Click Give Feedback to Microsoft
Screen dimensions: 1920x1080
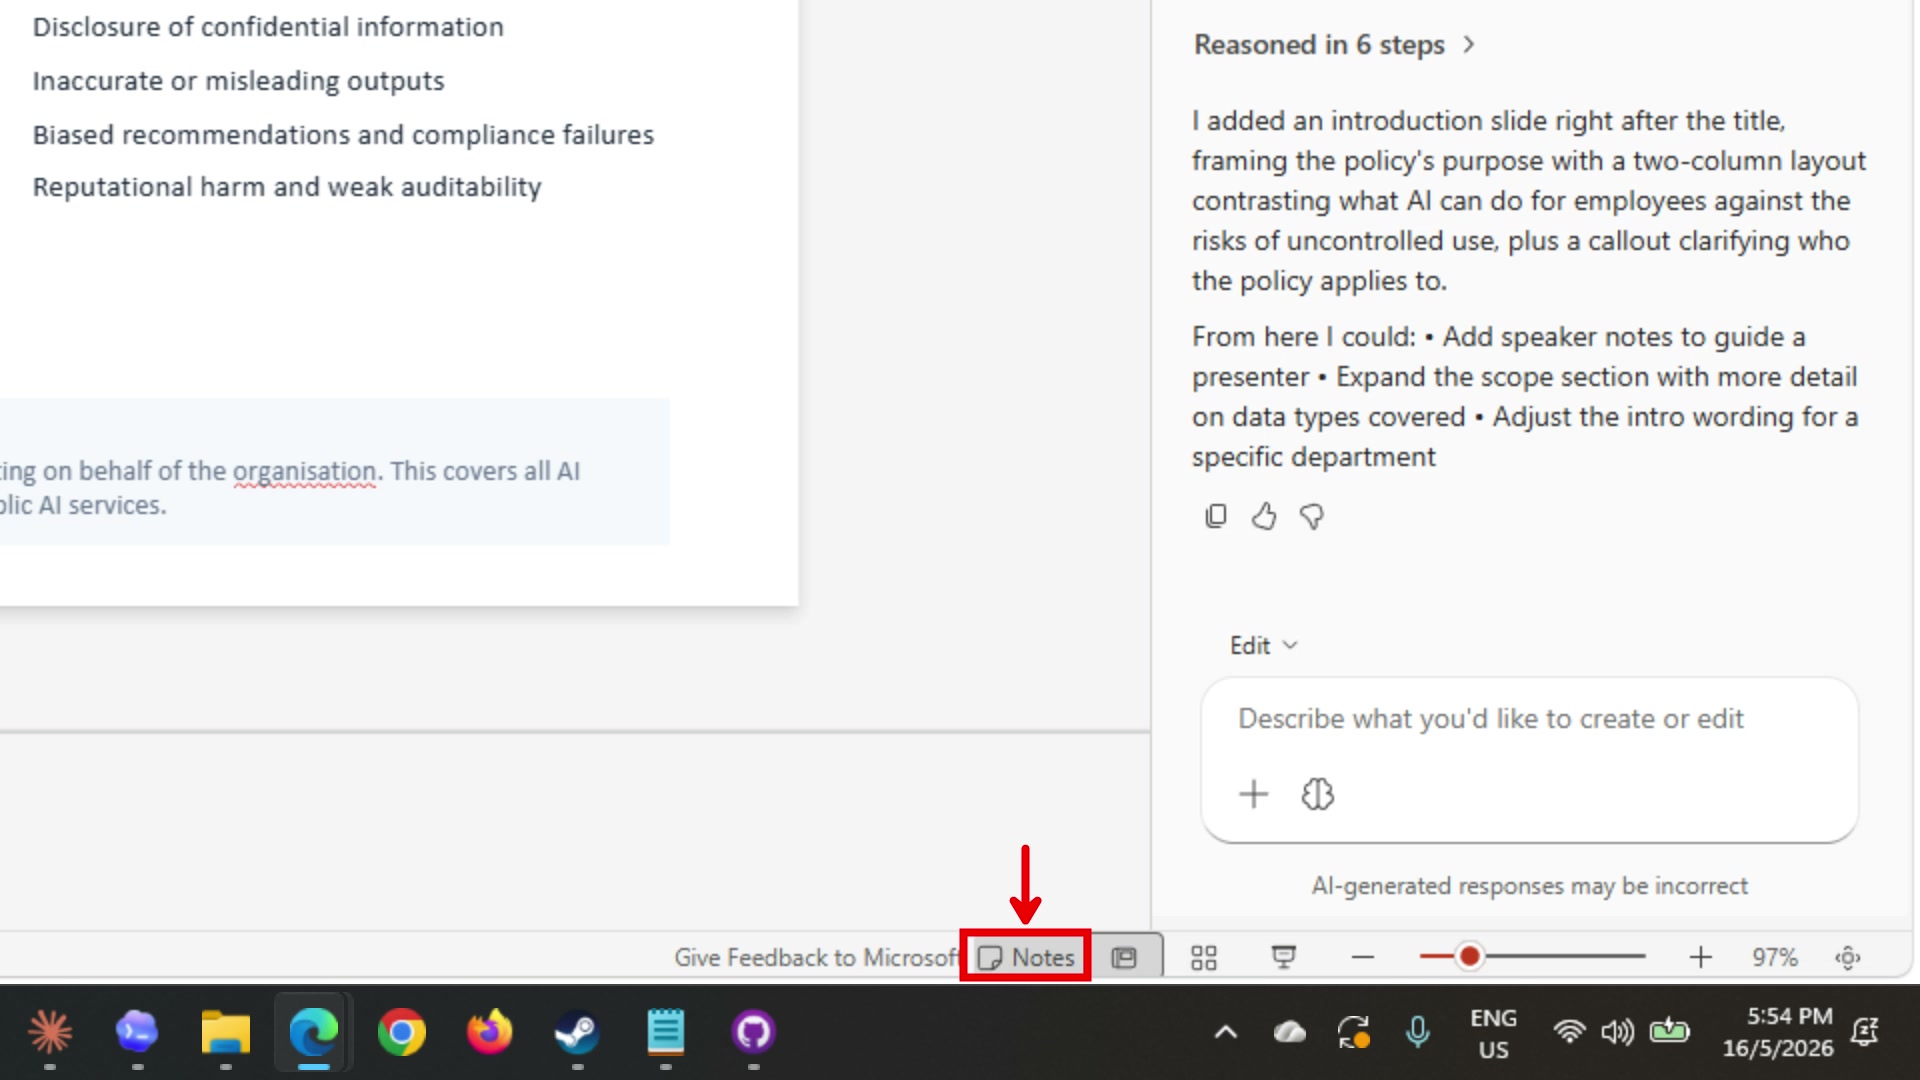816,957
